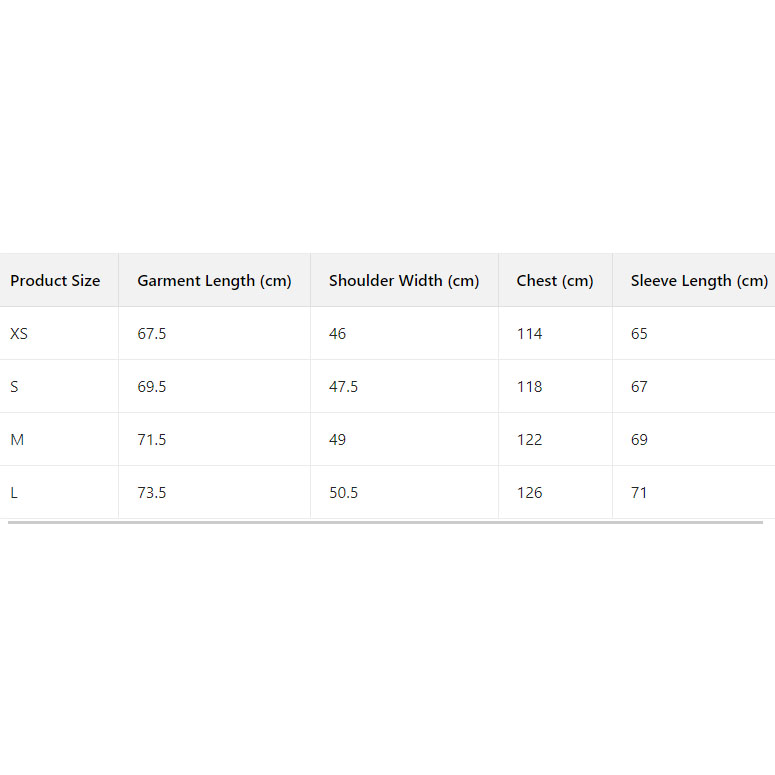Select shoulder width value 50.5

click(x=343, y=493)
